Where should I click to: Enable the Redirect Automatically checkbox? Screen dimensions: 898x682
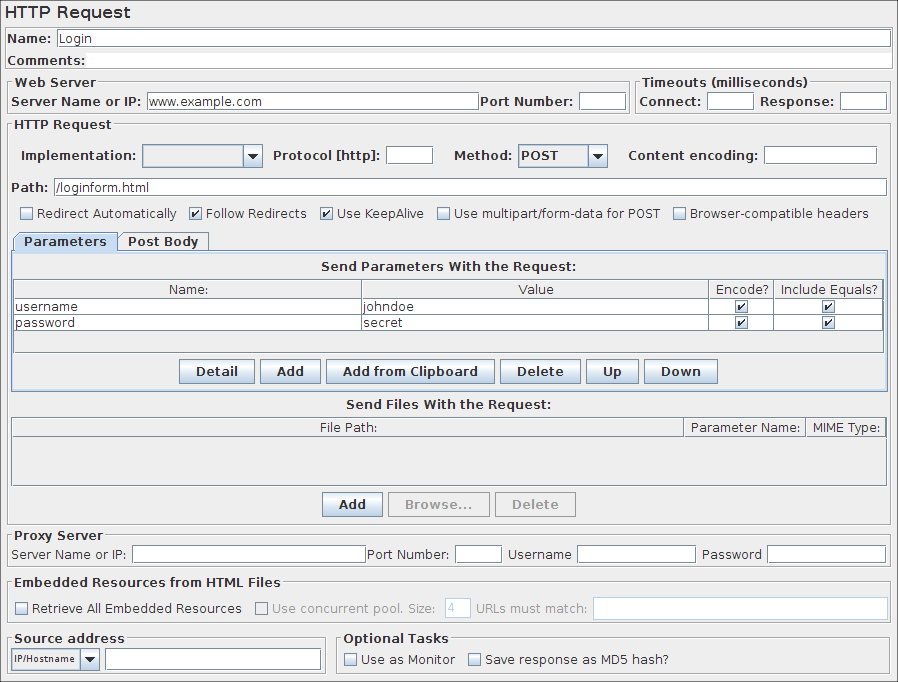27,214
